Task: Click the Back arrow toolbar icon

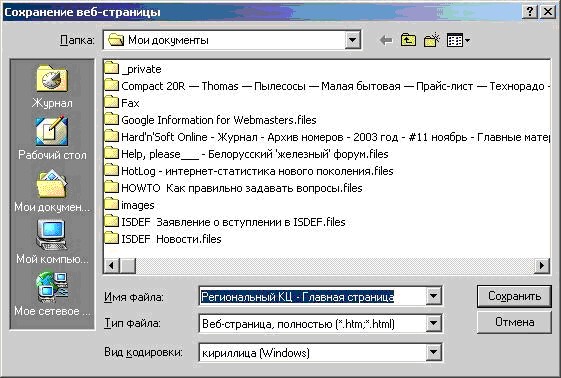Action: click(x=386, y=40)
